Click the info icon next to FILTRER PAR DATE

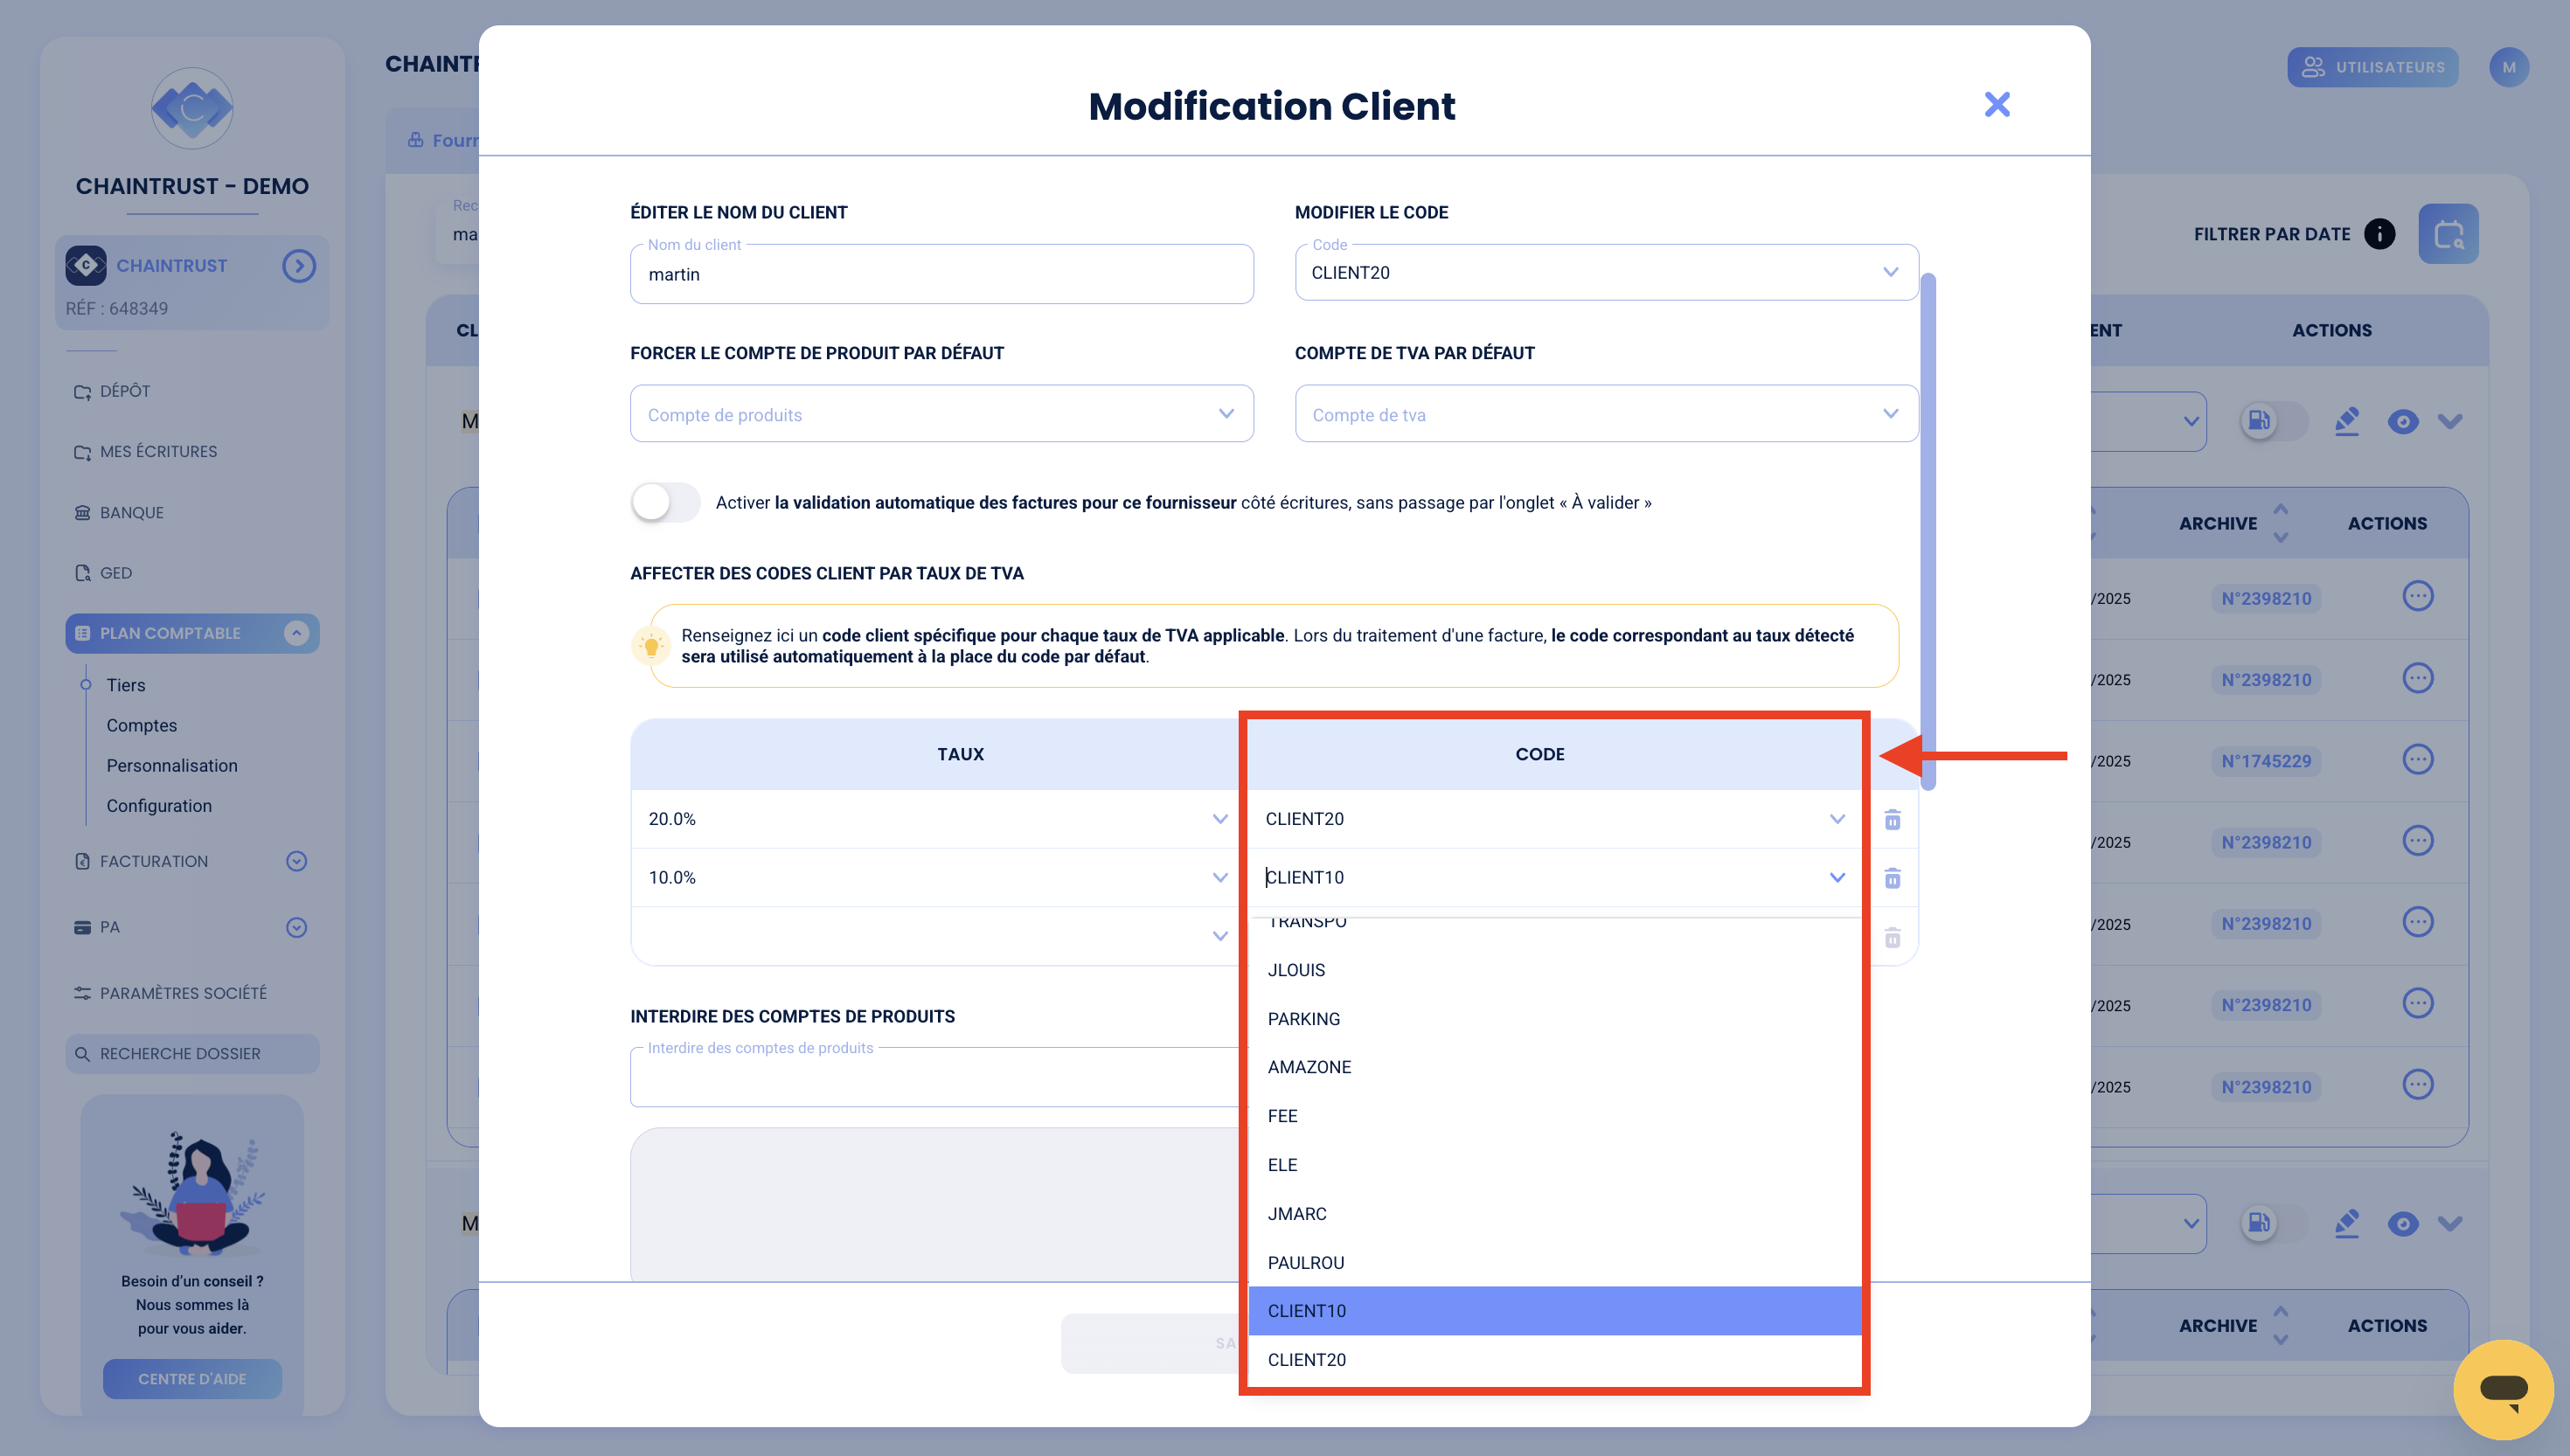2379,233
